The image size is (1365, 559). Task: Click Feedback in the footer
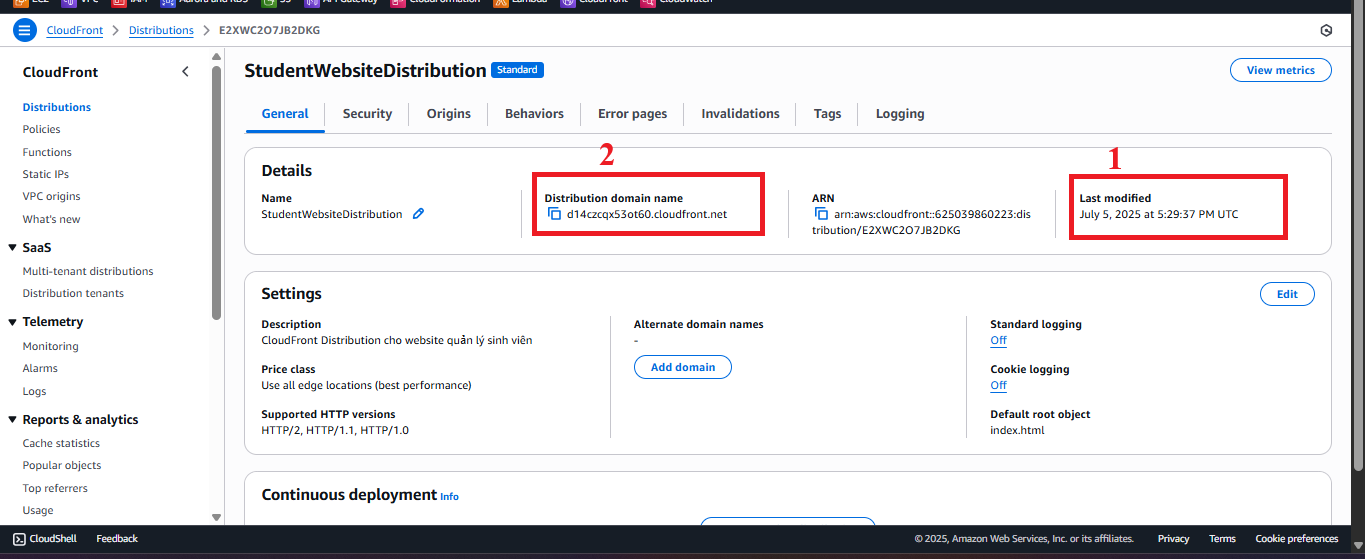117,538
